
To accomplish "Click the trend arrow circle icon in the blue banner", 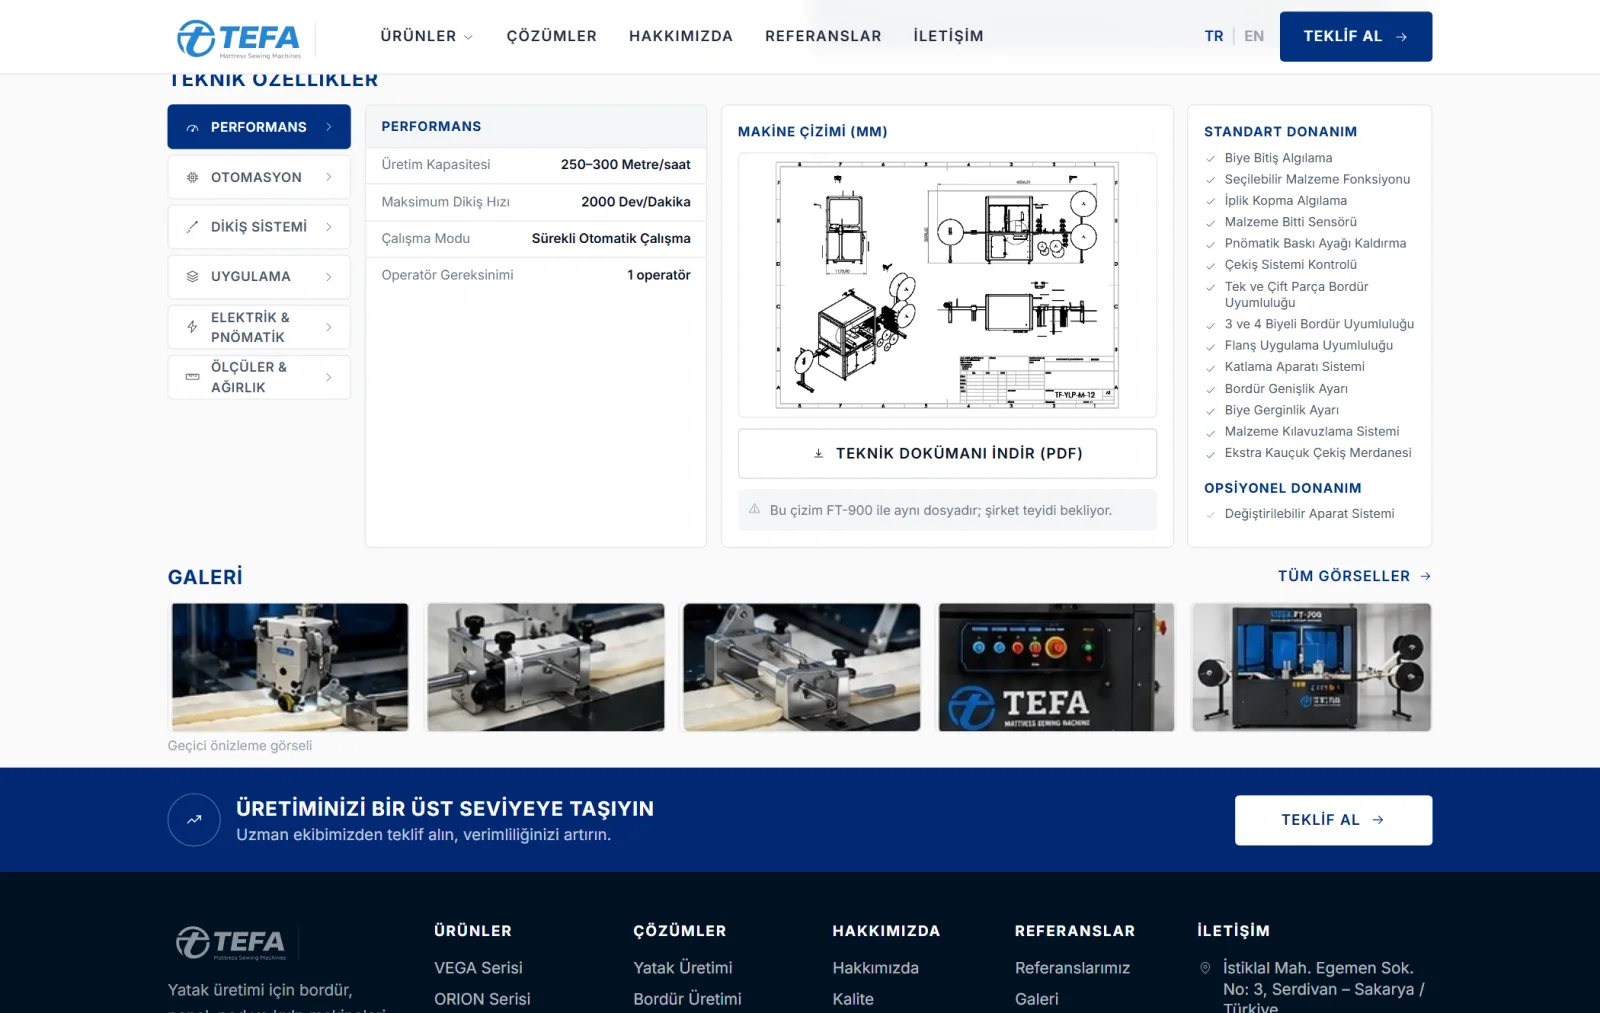I will click(x=194, y=820).
